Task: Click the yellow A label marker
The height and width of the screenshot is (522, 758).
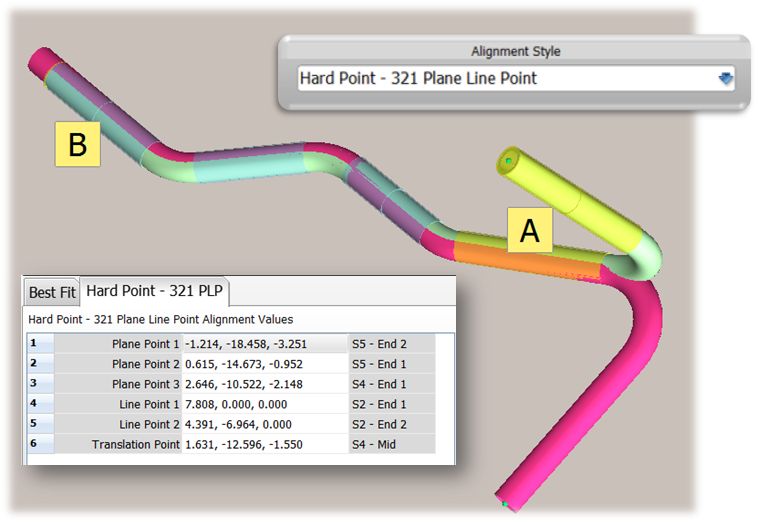Action: coord(530,231)
